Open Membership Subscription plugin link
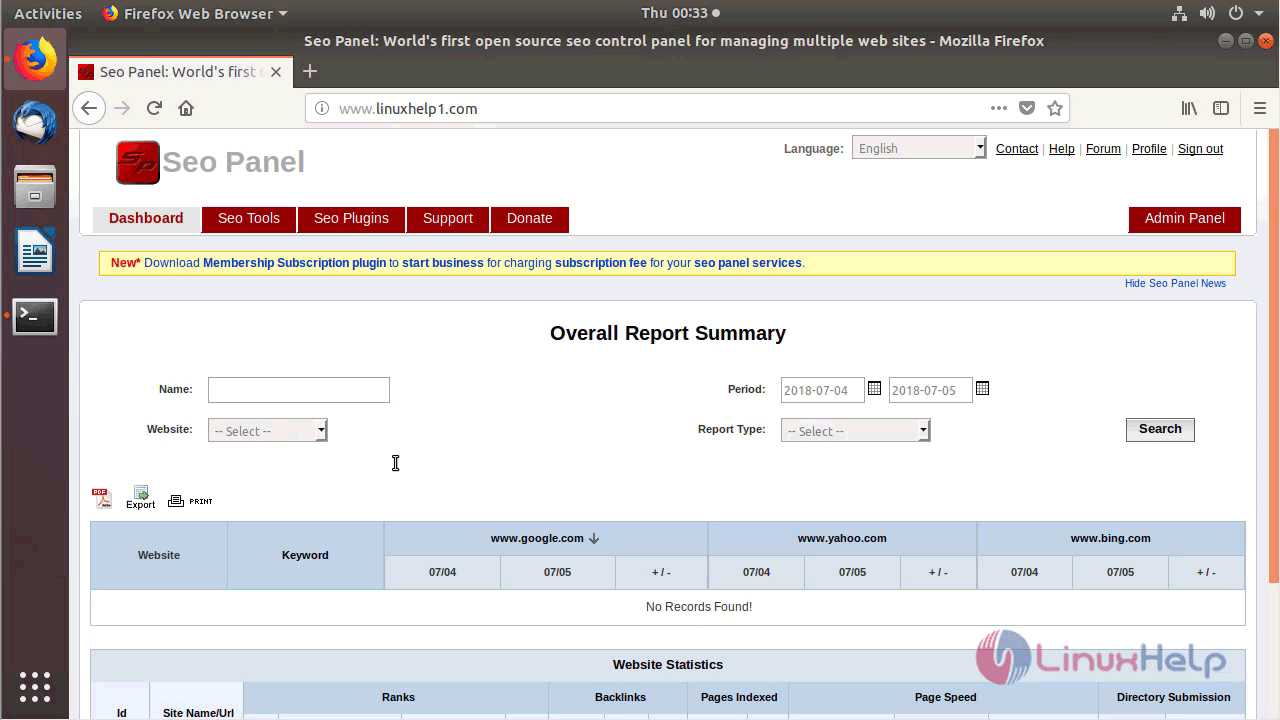Image resolution: width=1280 pixels, height=720 pixels. 294,263
